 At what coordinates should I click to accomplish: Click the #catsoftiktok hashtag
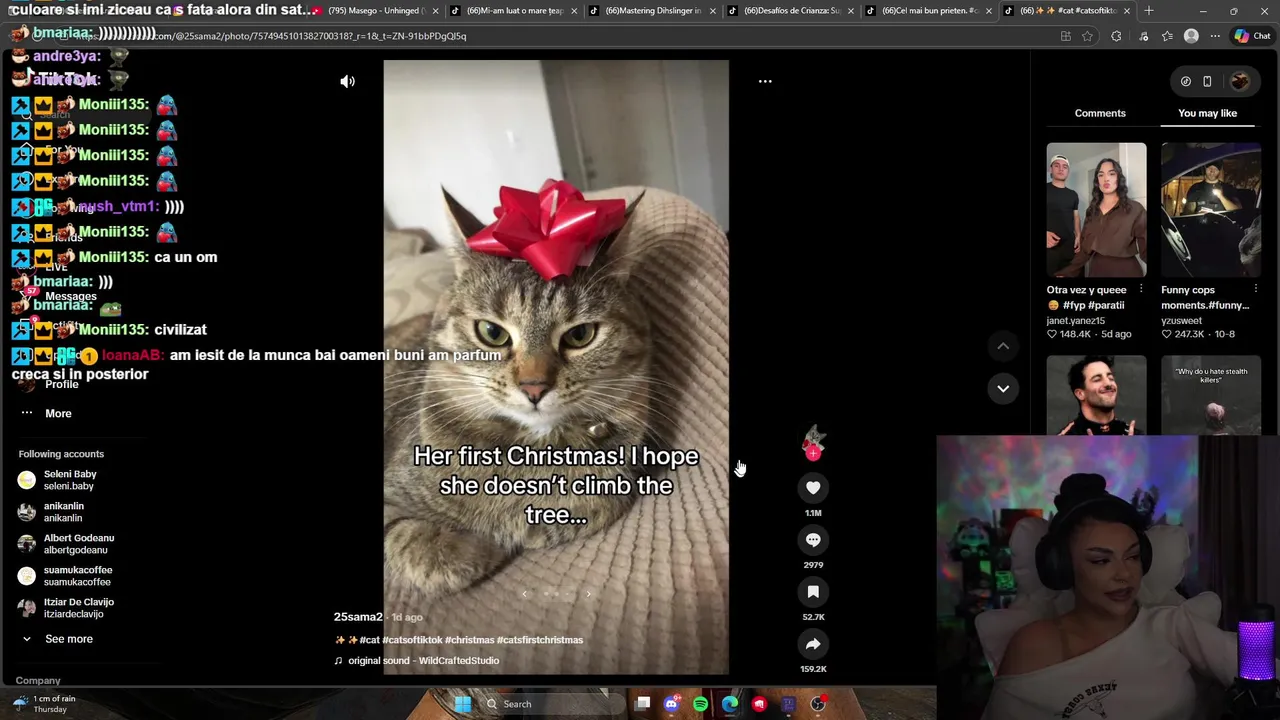click(412, 640)
